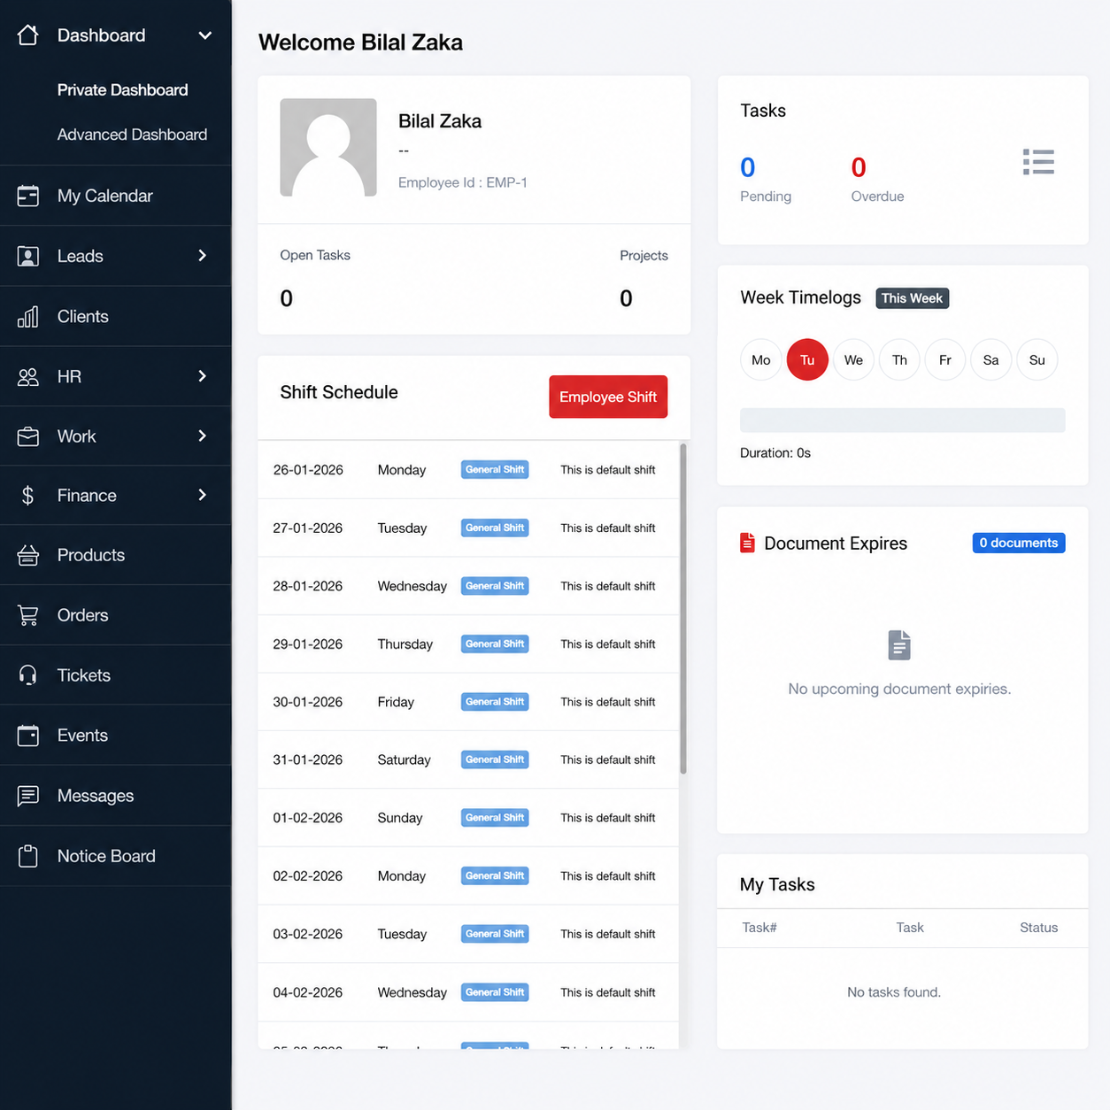Select Sa in Week Timelogs
The height and width of the screenshot is (1110, 1110).
pos(991,360)
